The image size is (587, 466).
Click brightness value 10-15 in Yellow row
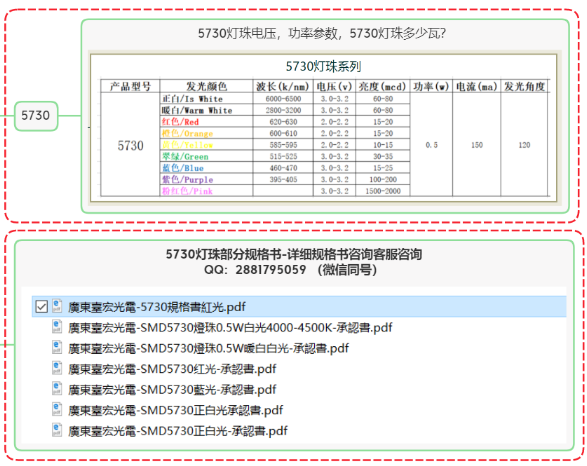coord(383,145)
